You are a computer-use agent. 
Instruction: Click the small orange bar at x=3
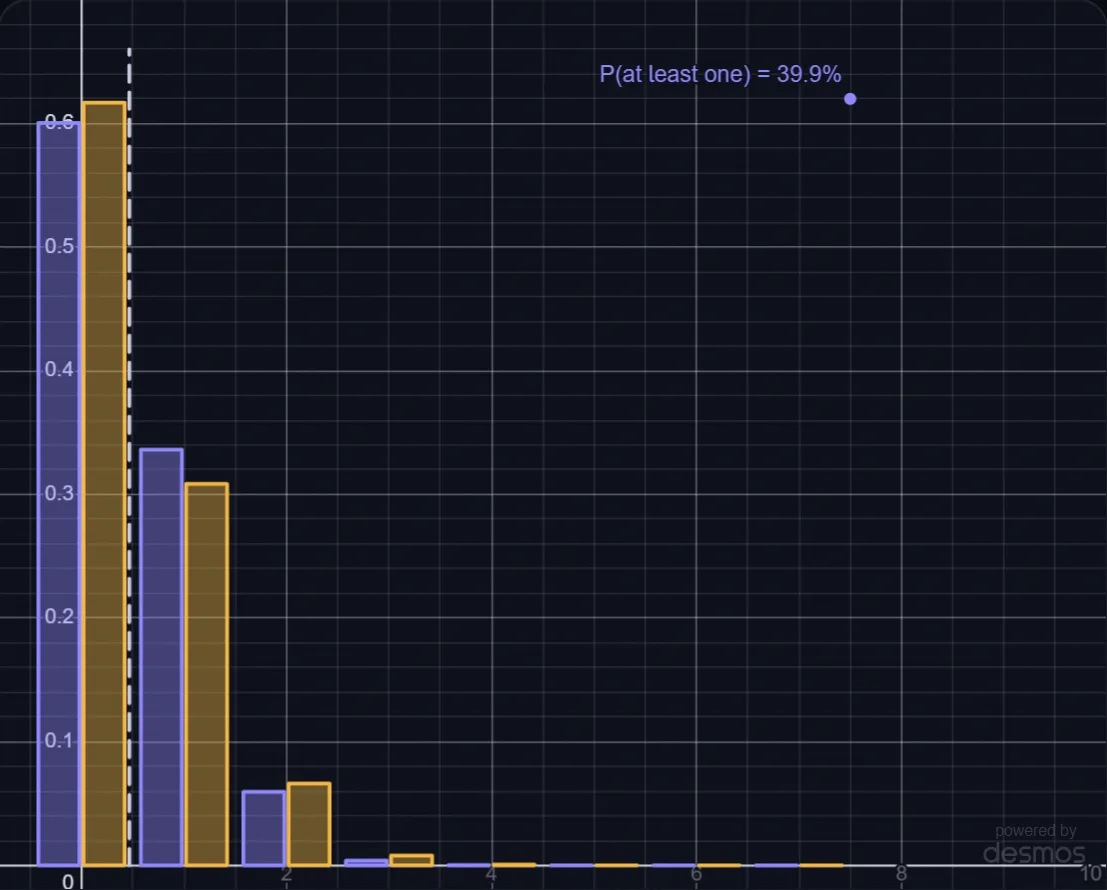[x=412, y=860]
